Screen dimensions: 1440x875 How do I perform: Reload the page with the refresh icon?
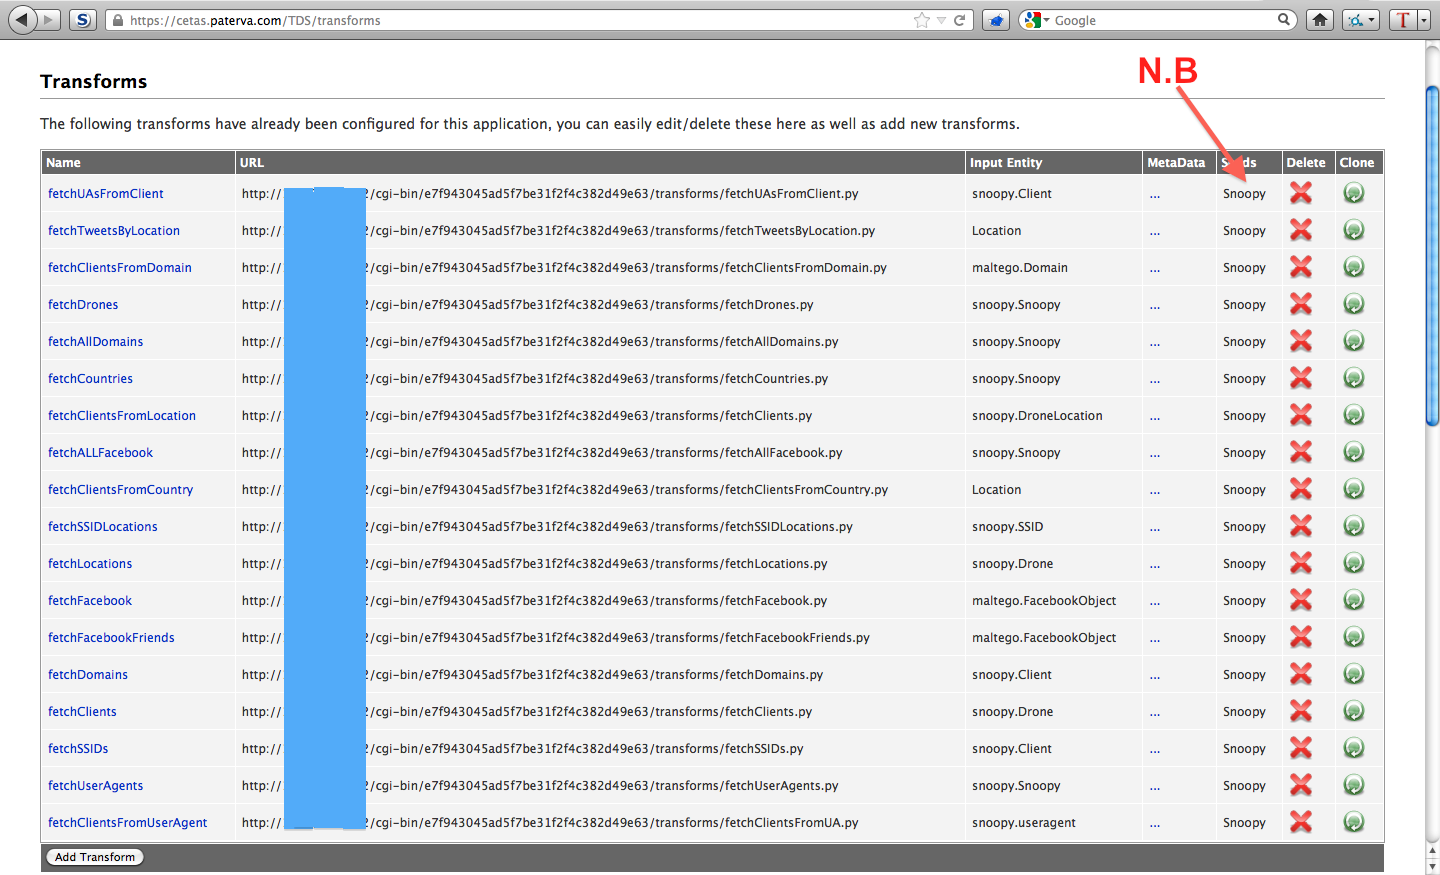click(960, 20)
